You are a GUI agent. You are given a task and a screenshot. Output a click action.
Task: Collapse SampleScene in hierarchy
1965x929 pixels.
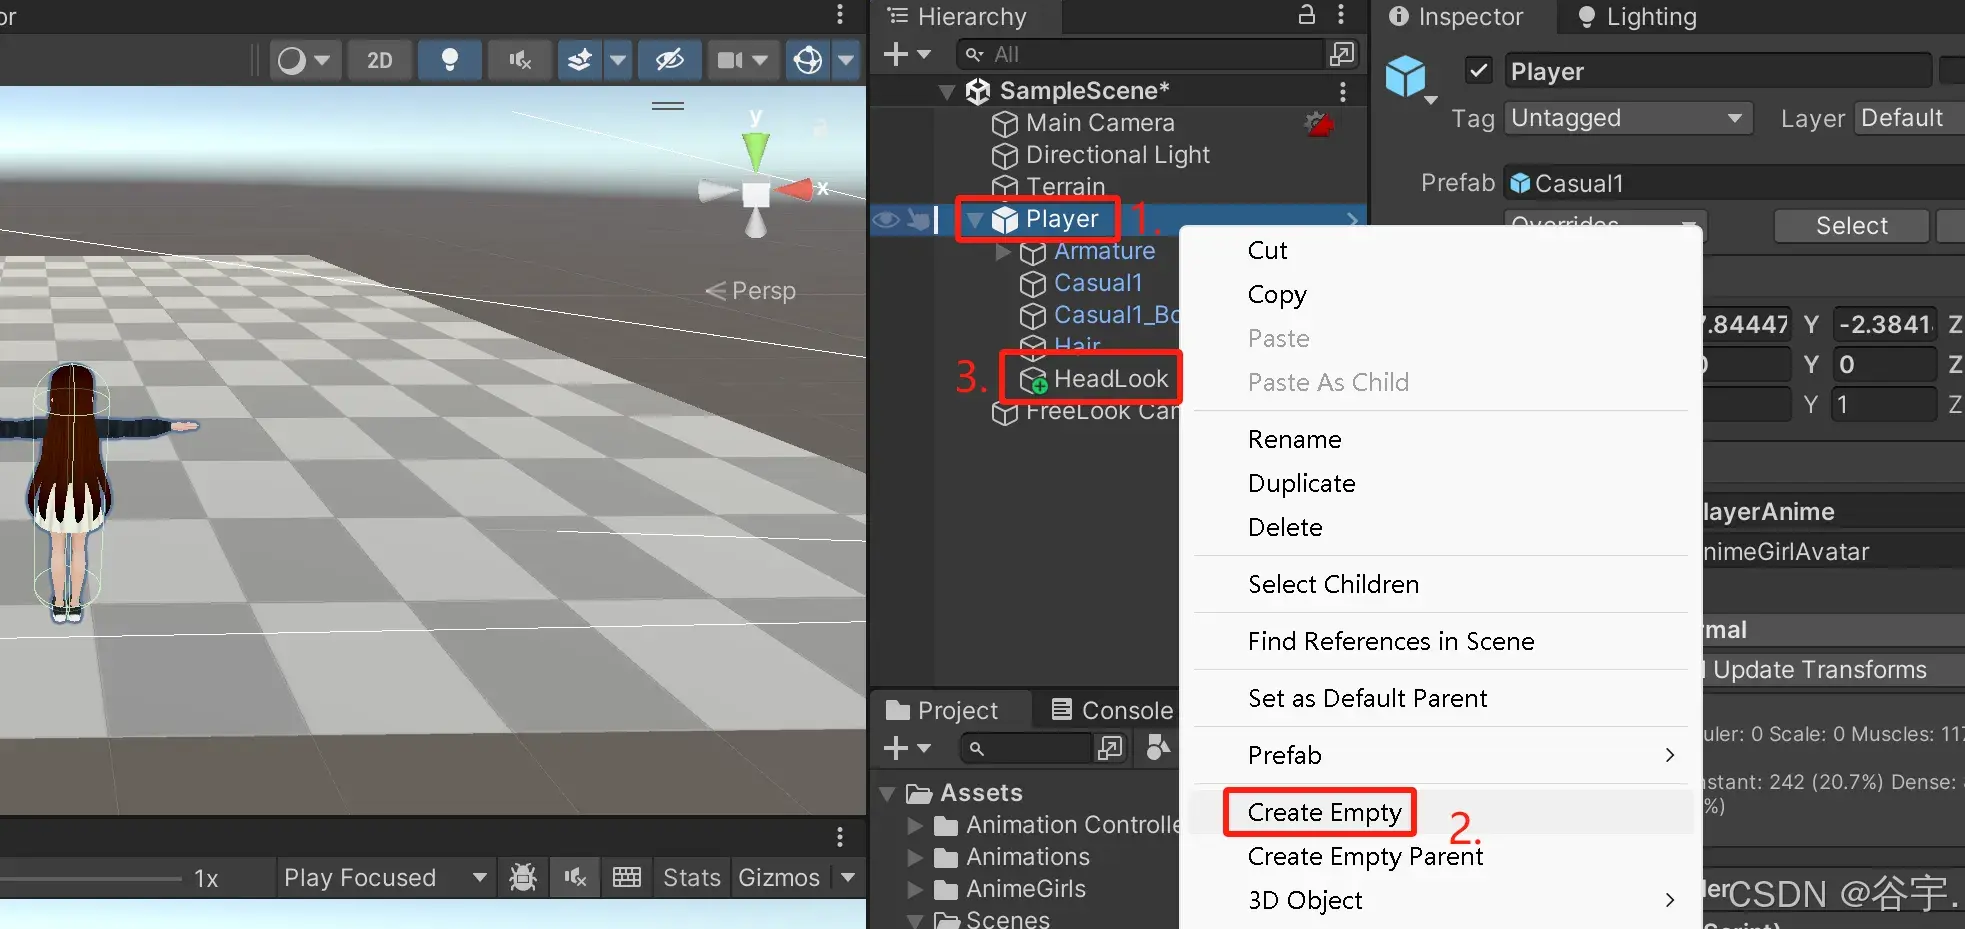946,92
